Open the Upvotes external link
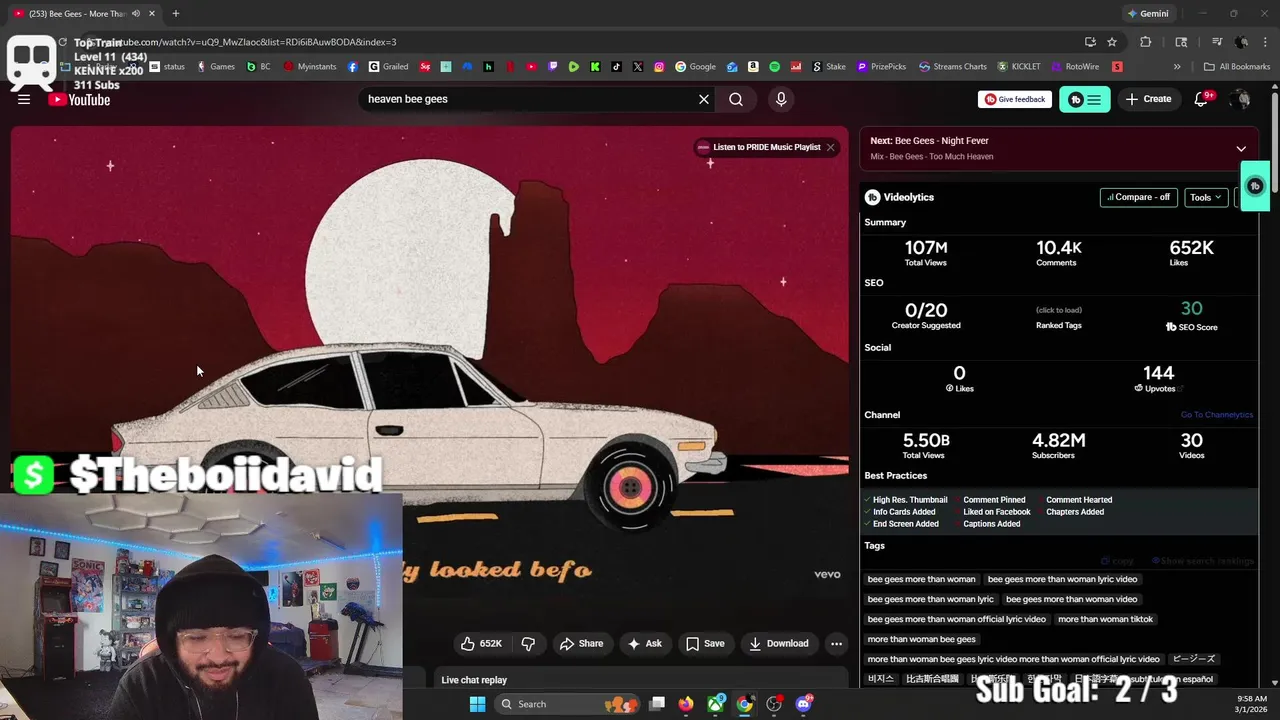Image resolution: width=1280 pixels, height=720 pixels. pyautogui.click(x=1158, y=388)
